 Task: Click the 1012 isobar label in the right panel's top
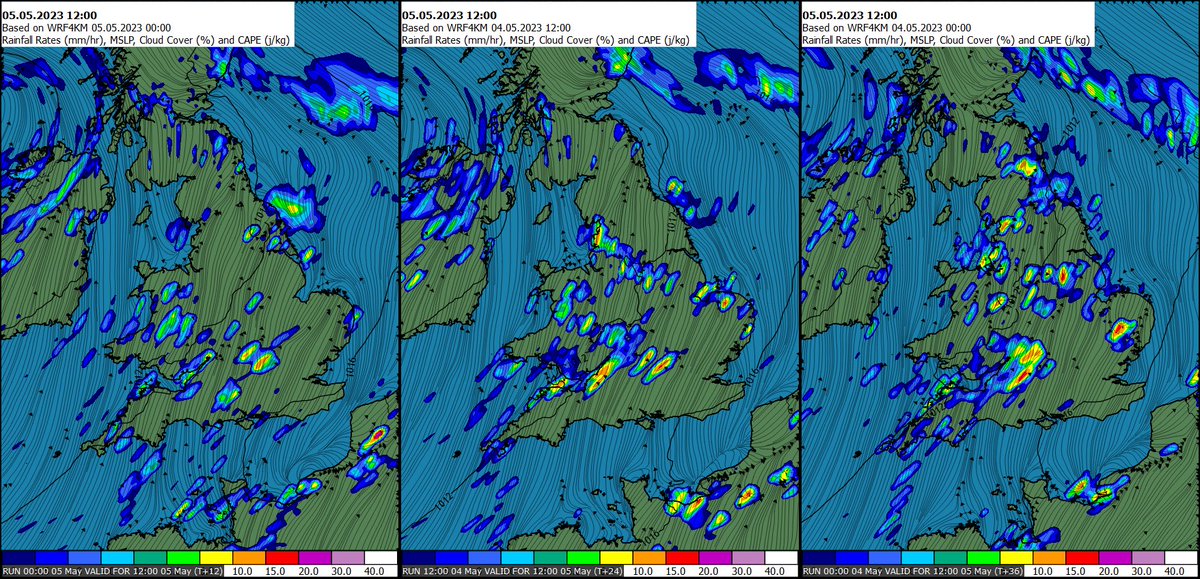(x=1070, y=127)
